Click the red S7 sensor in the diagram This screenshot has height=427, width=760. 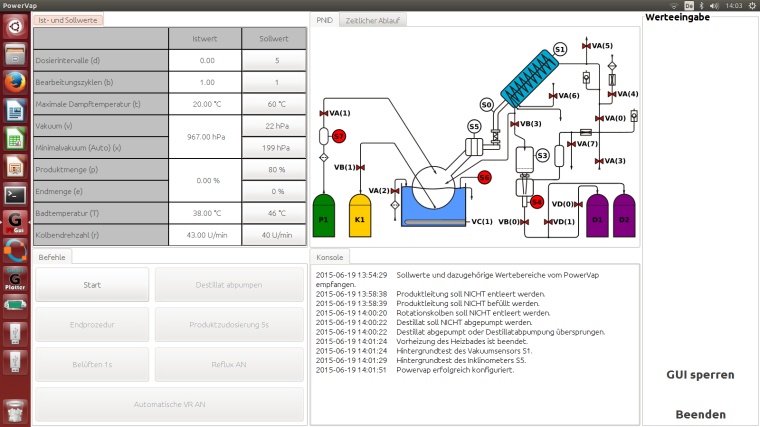tap(339, 135)
